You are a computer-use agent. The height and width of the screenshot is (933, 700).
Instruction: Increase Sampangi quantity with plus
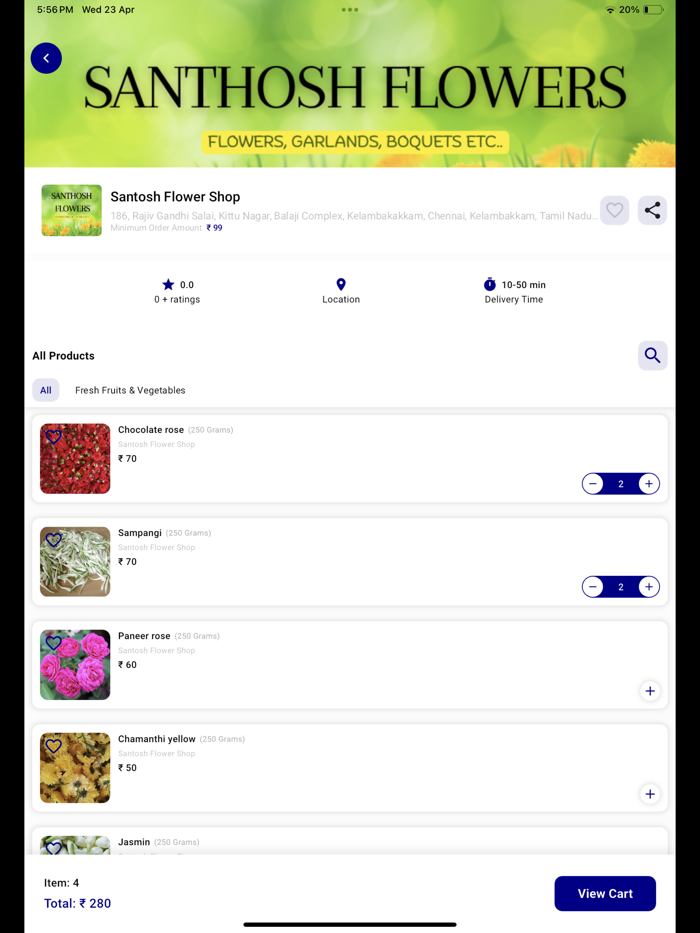click(x=649, y=587)
